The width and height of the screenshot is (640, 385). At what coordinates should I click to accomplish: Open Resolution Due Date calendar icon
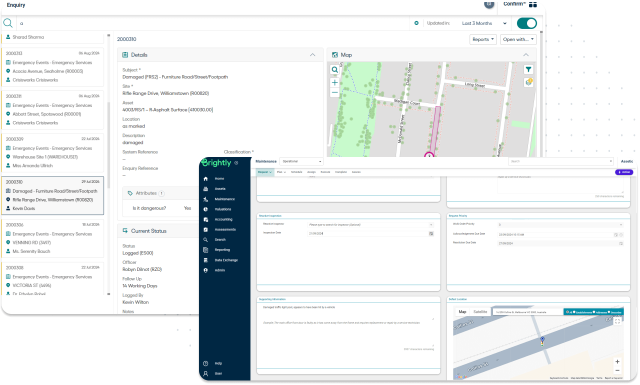[x=621, y=243]
